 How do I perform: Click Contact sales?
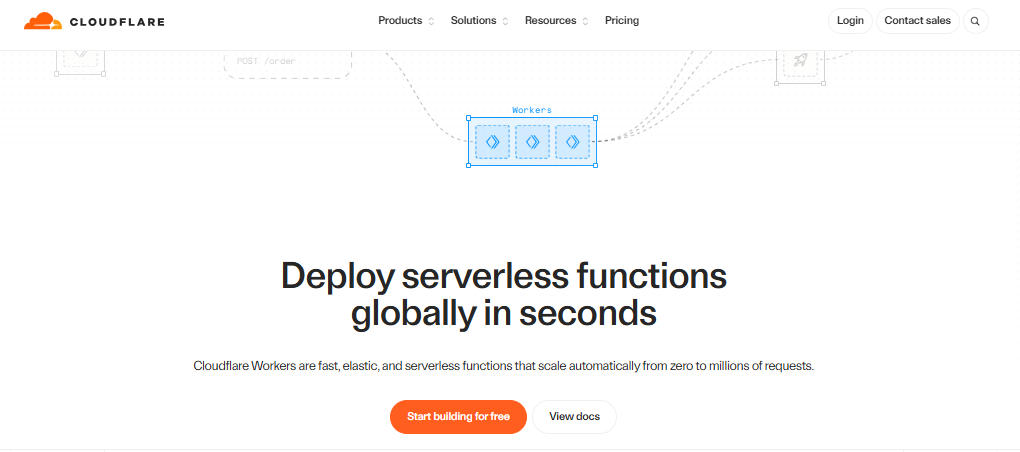(917, 21)
